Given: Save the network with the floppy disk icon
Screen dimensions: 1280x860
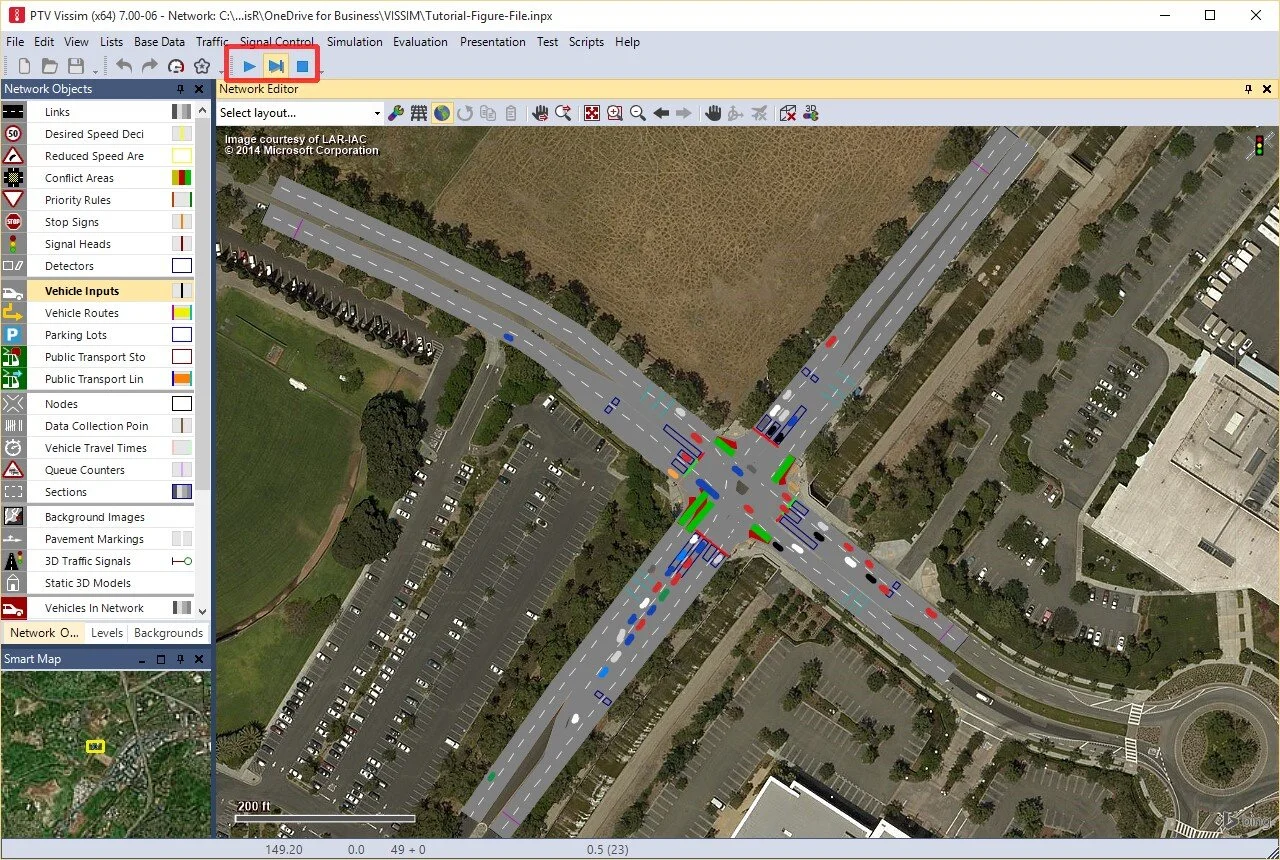Looking at the screenshot, I should point(75,67).
